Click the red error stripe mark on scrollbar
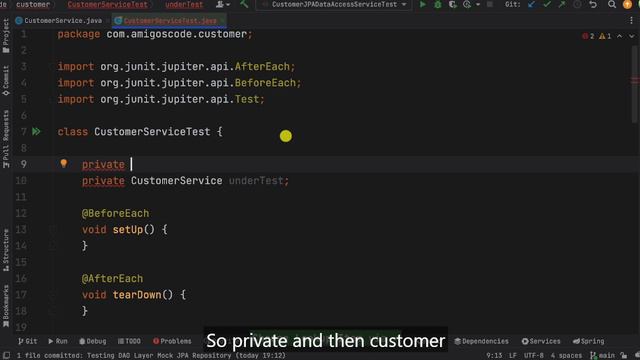640x360 pixels. (635, 80)
